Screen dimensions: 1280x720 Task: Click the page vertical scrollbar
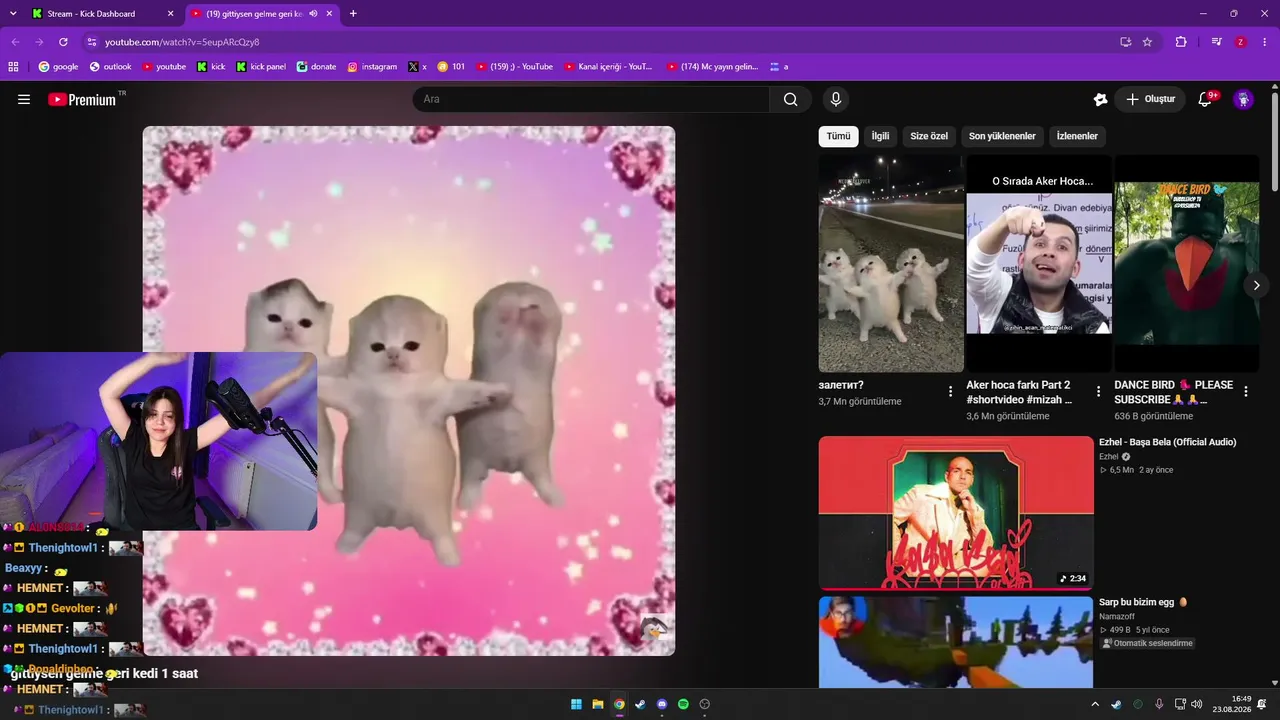[1274, 140]
